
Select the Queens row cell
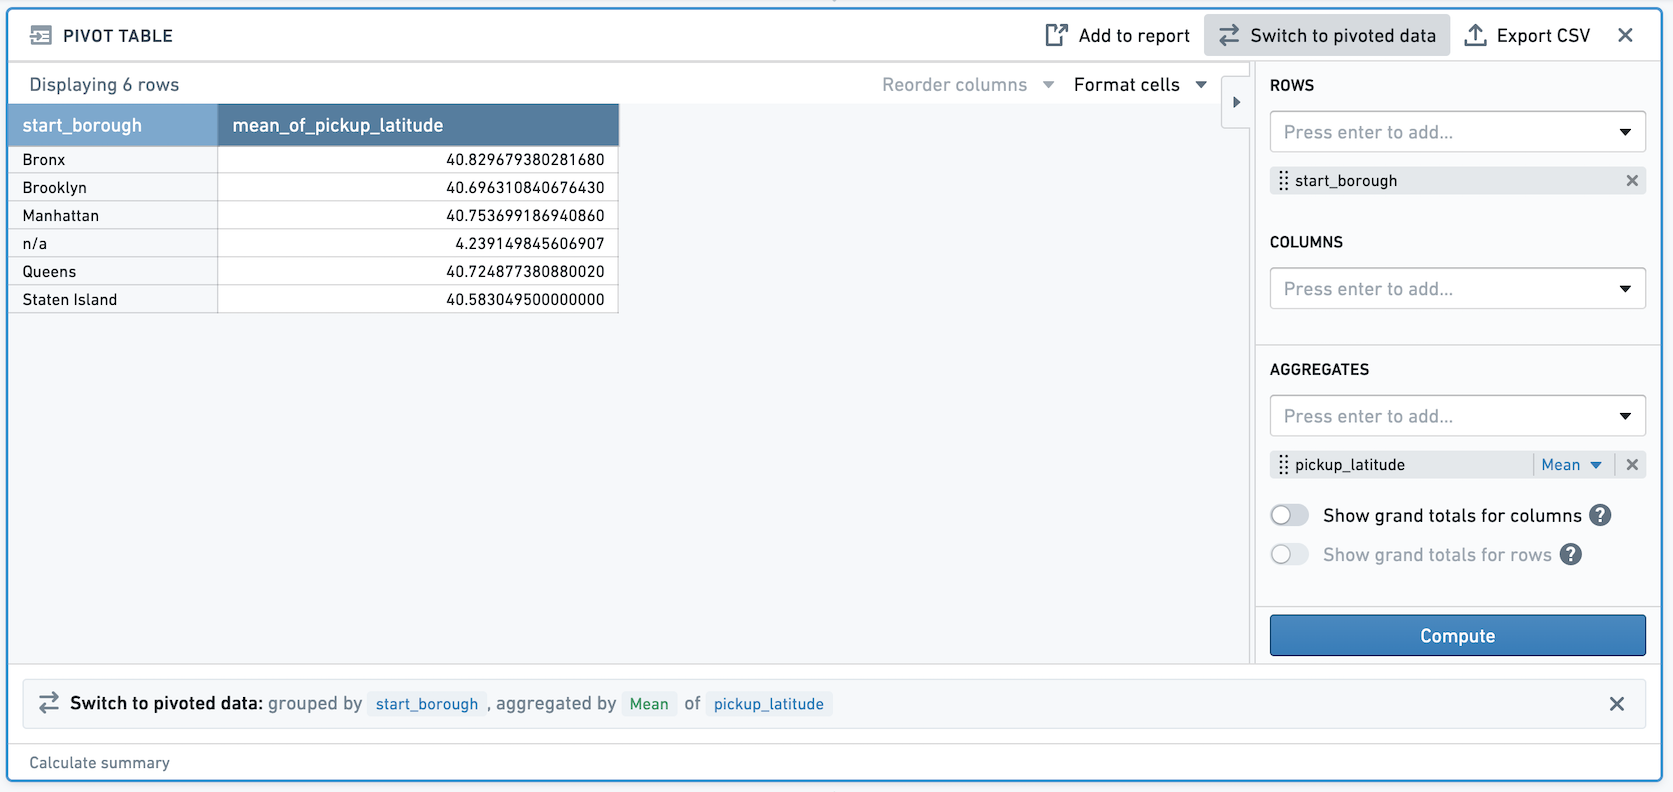[x=113, y=272]
